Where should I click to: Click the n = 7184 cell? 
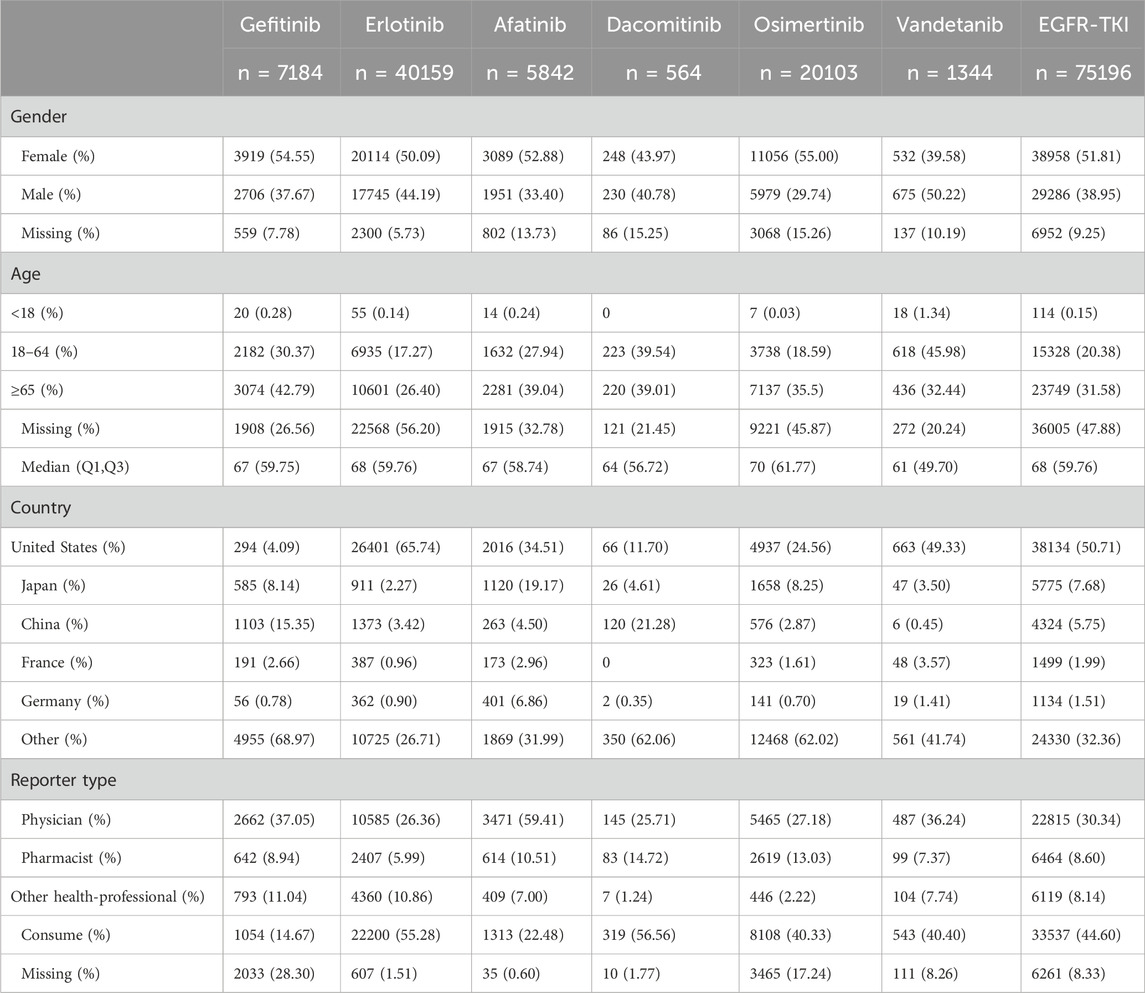click(x=280, y=73)
